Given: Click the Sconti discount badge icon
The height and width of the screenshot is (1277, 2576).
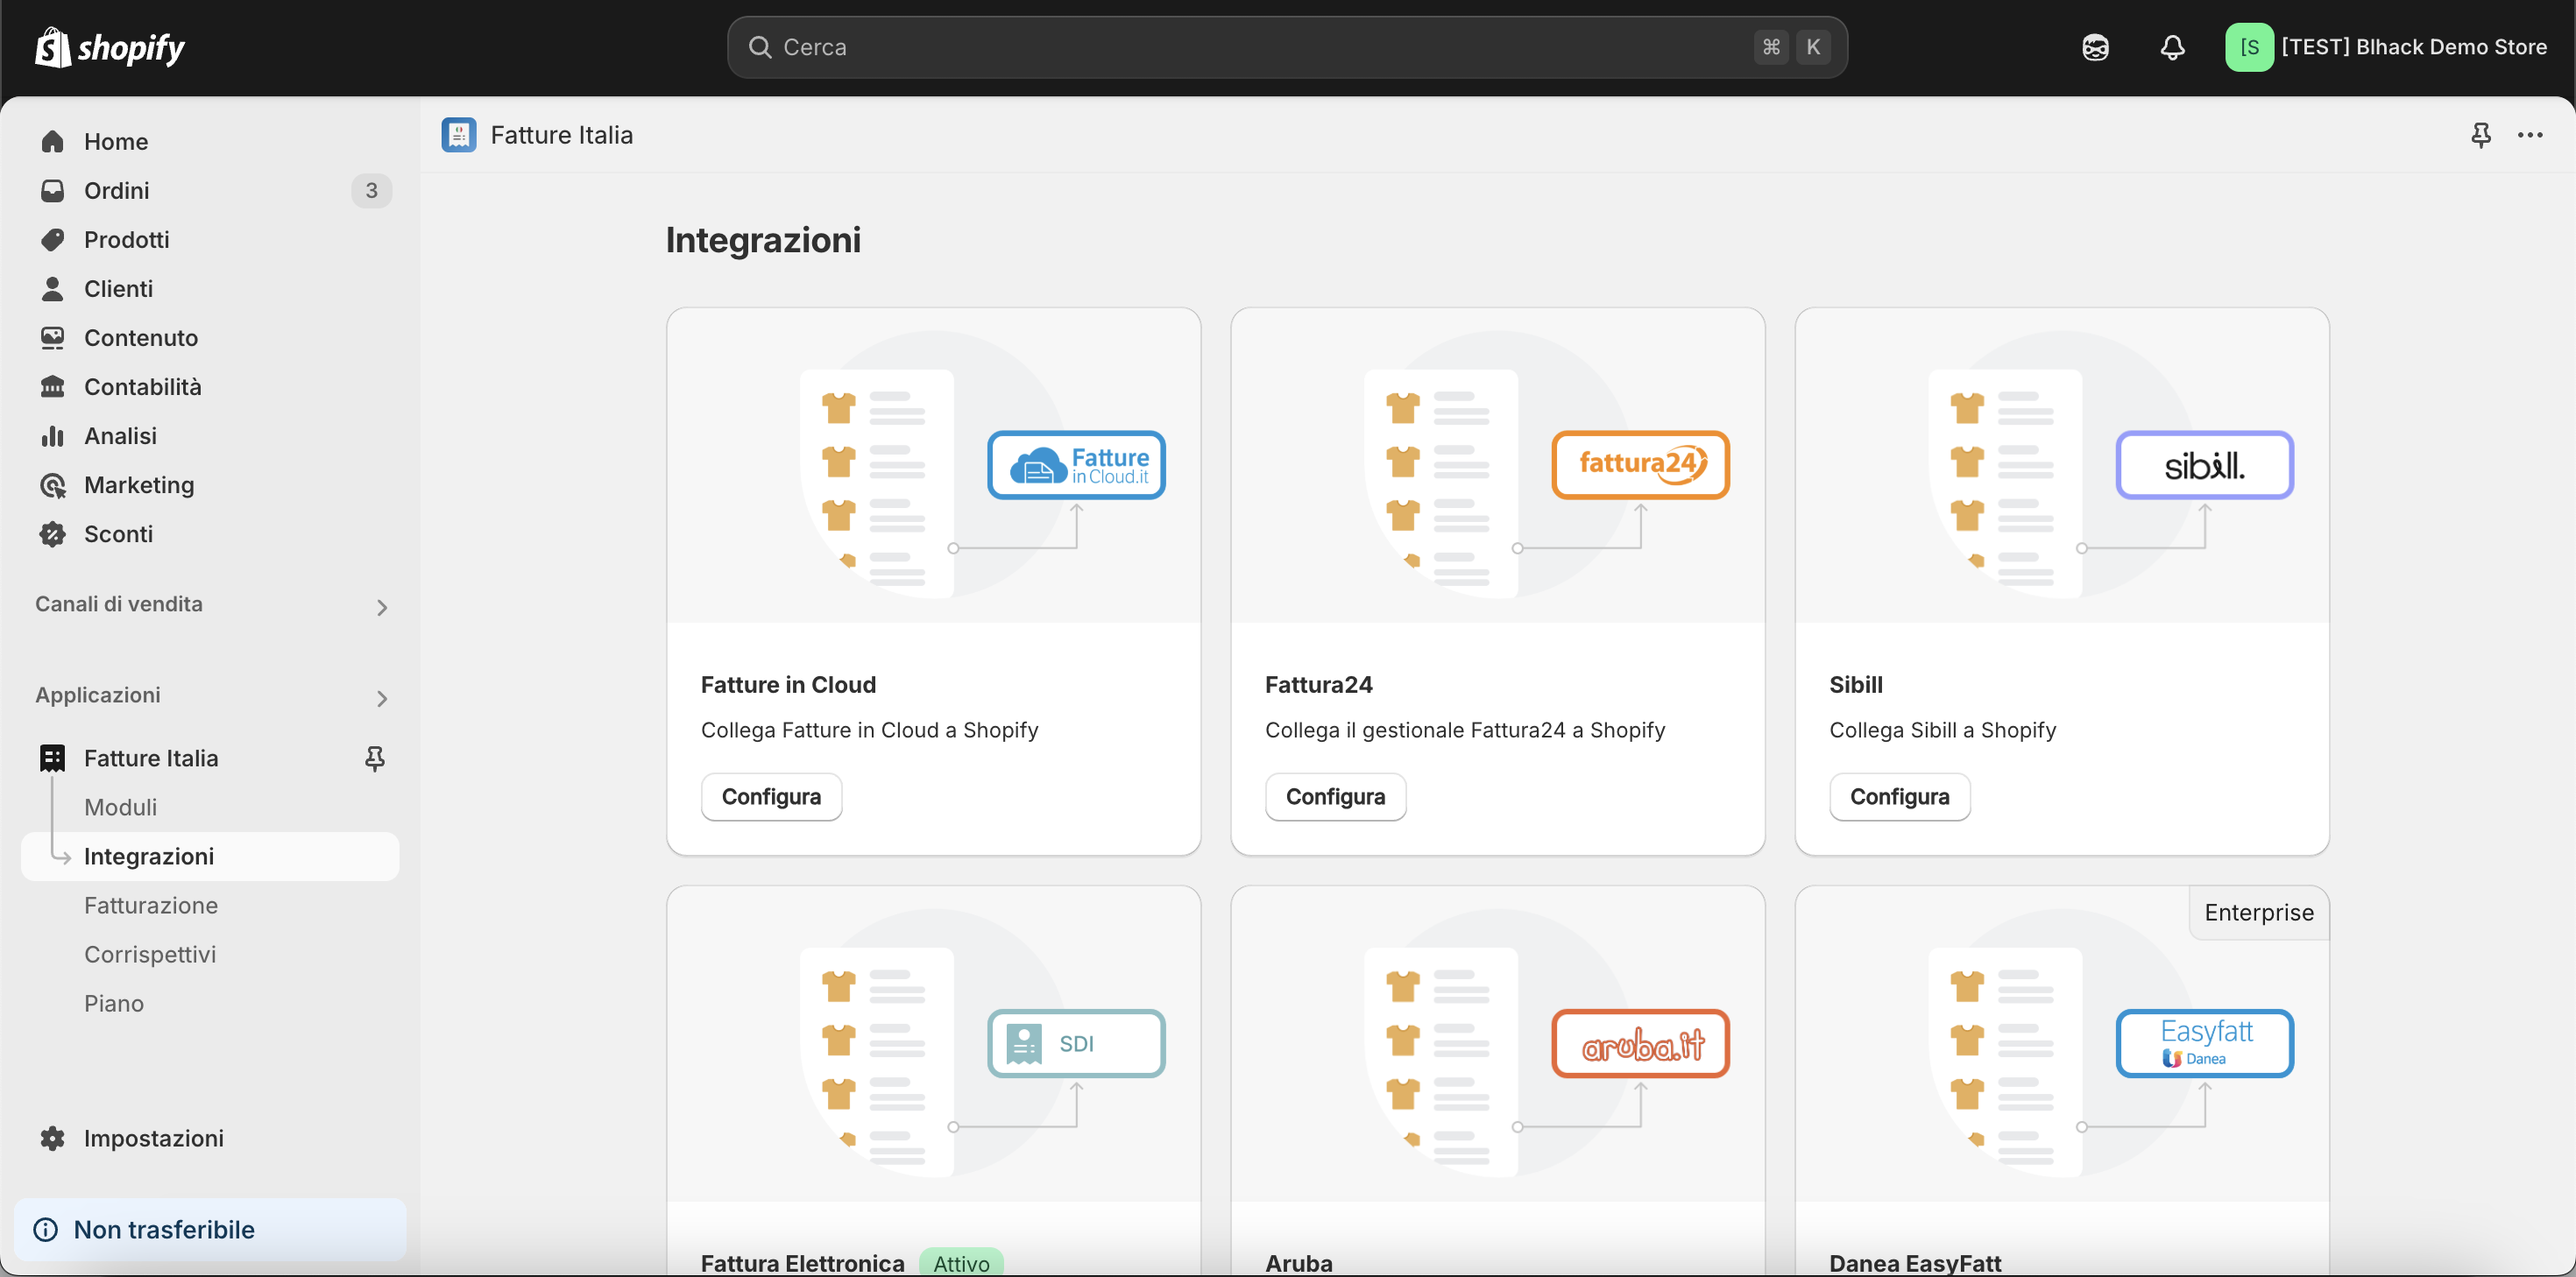Looking at the screenshot, I should point(53,534).
